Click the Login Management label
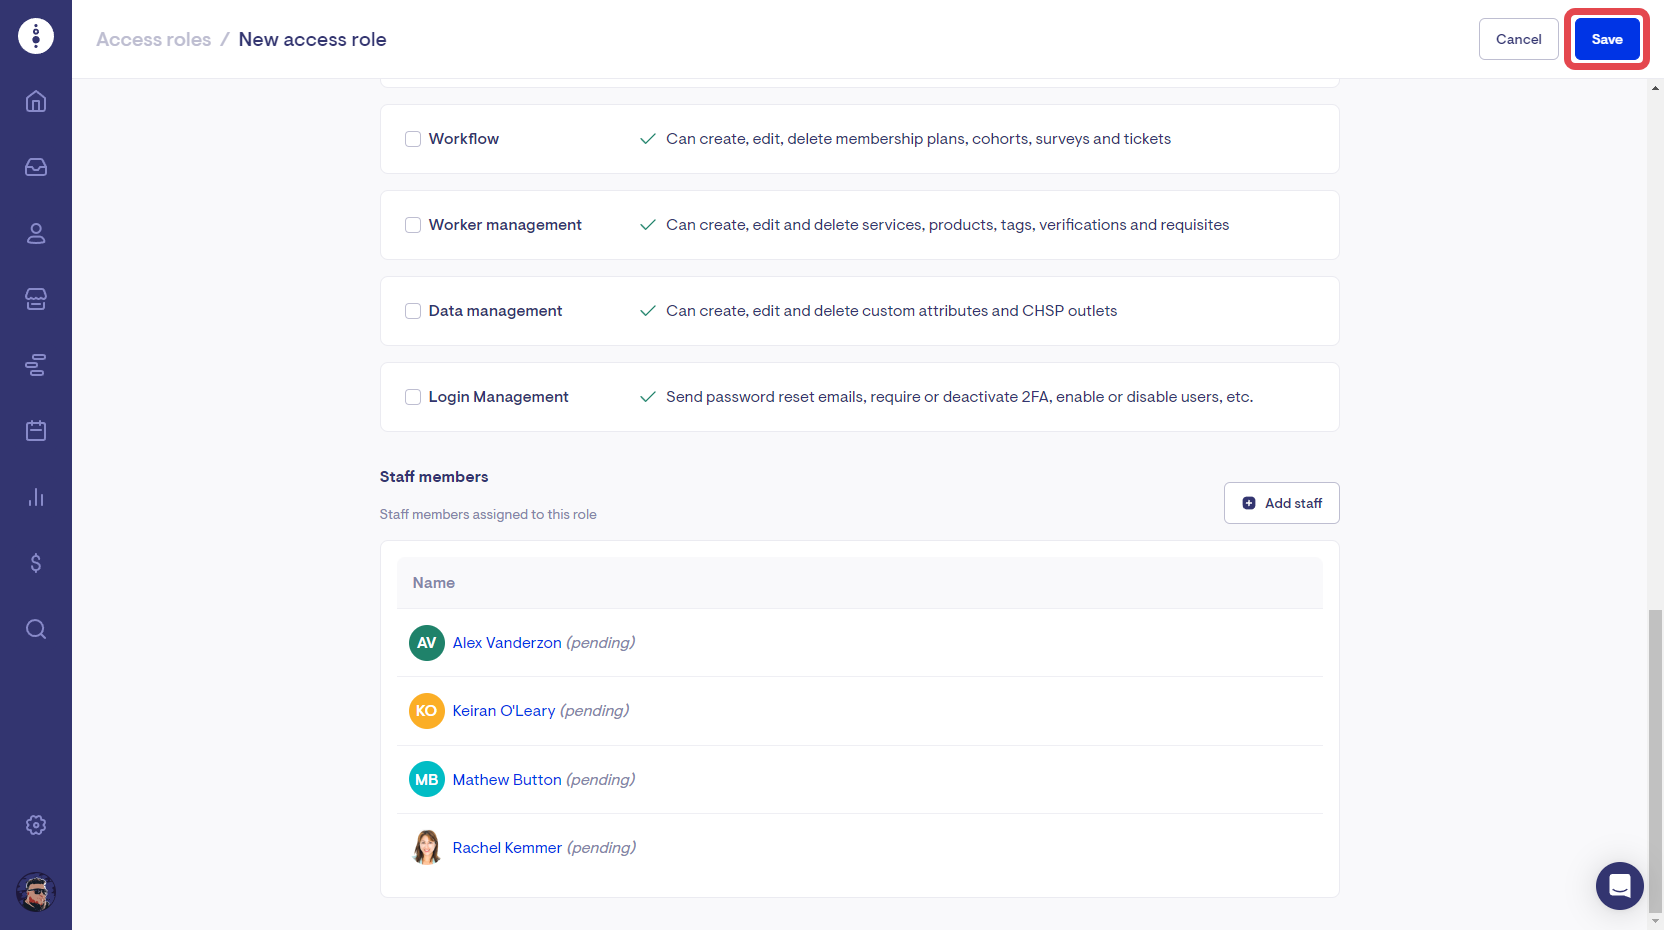The height and width of the screenshot is (930, 1664). (x=498, y=397)
